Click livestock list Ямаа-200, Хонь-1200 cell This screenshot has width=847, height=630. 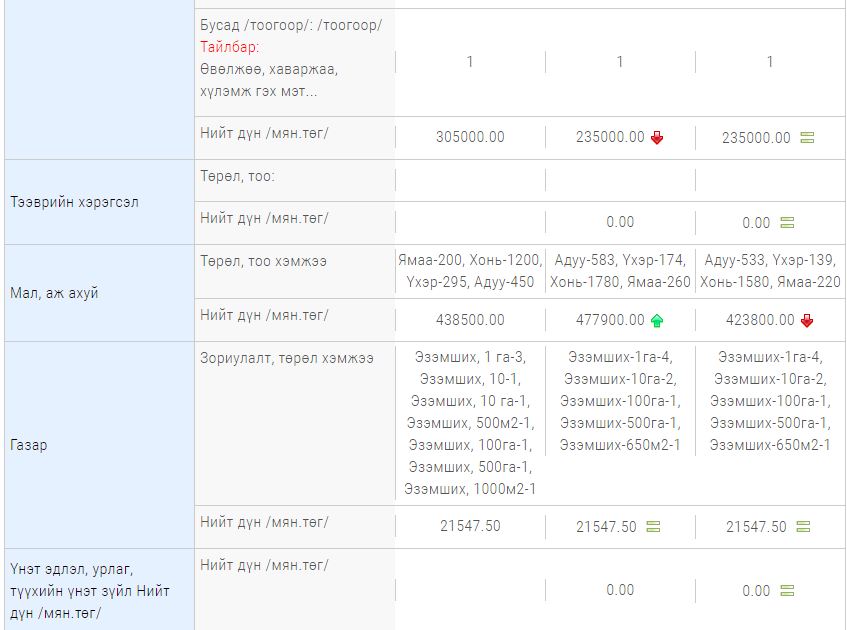(x=470, y=271)
